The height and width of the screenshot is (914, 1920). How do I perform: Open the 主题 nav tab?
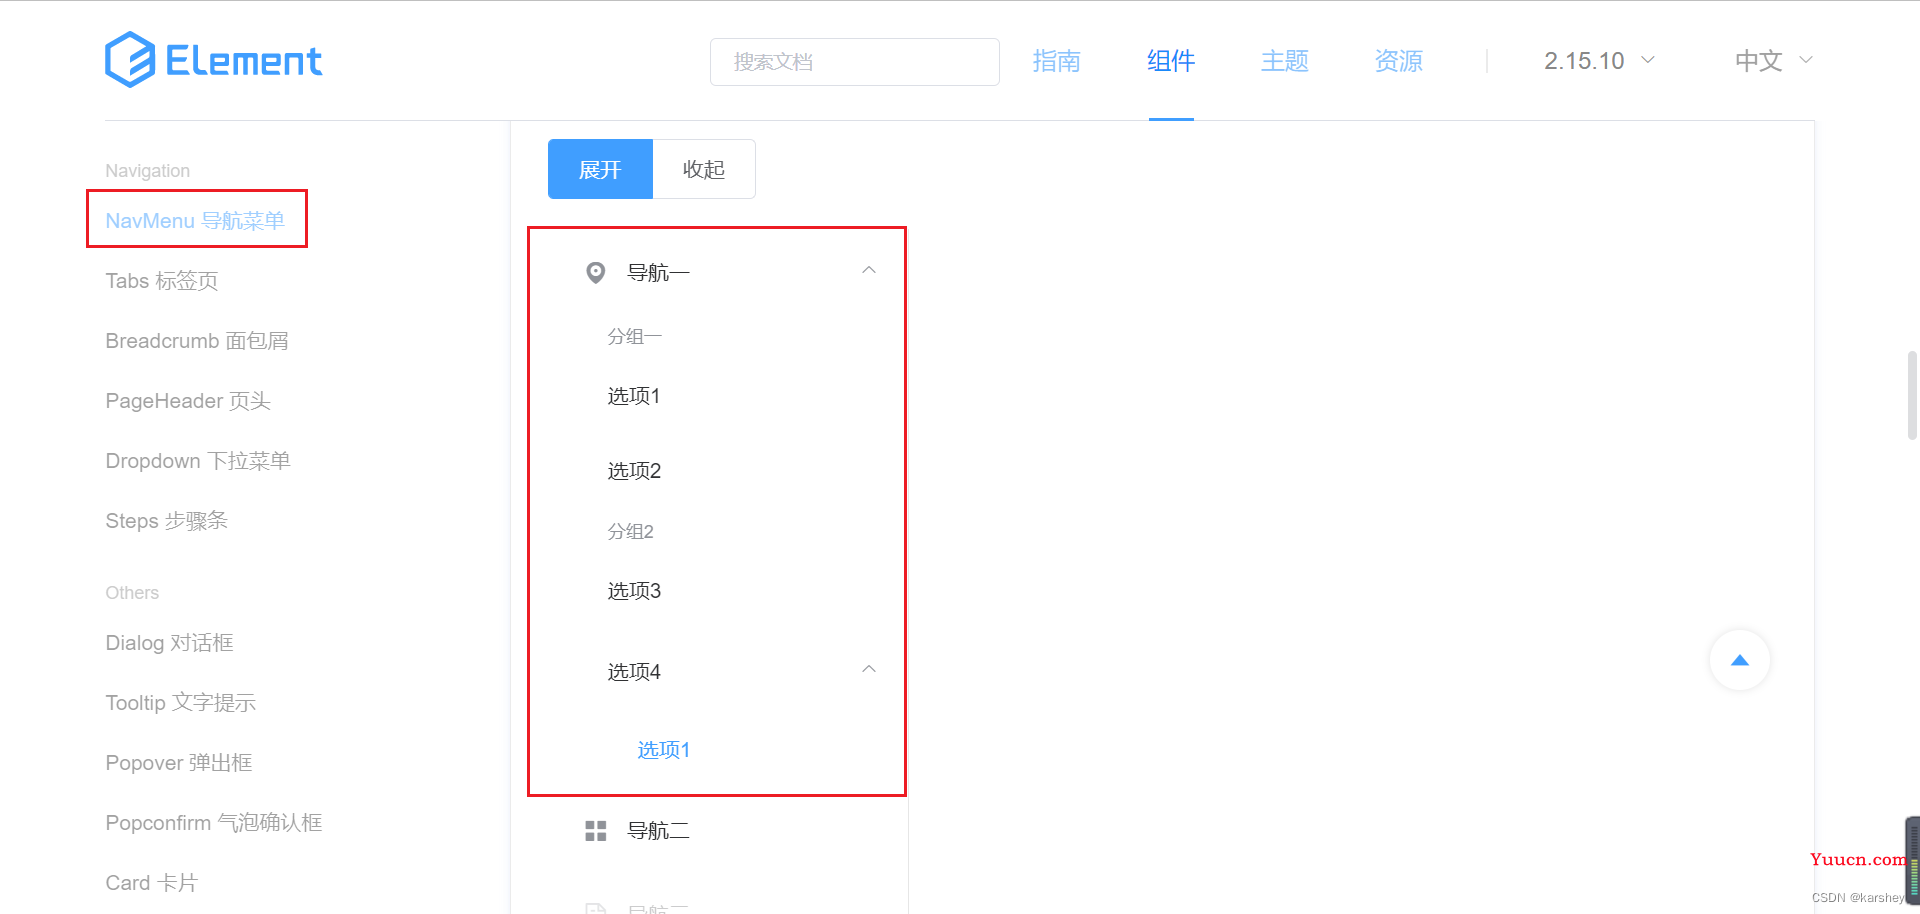point(1285,61)
